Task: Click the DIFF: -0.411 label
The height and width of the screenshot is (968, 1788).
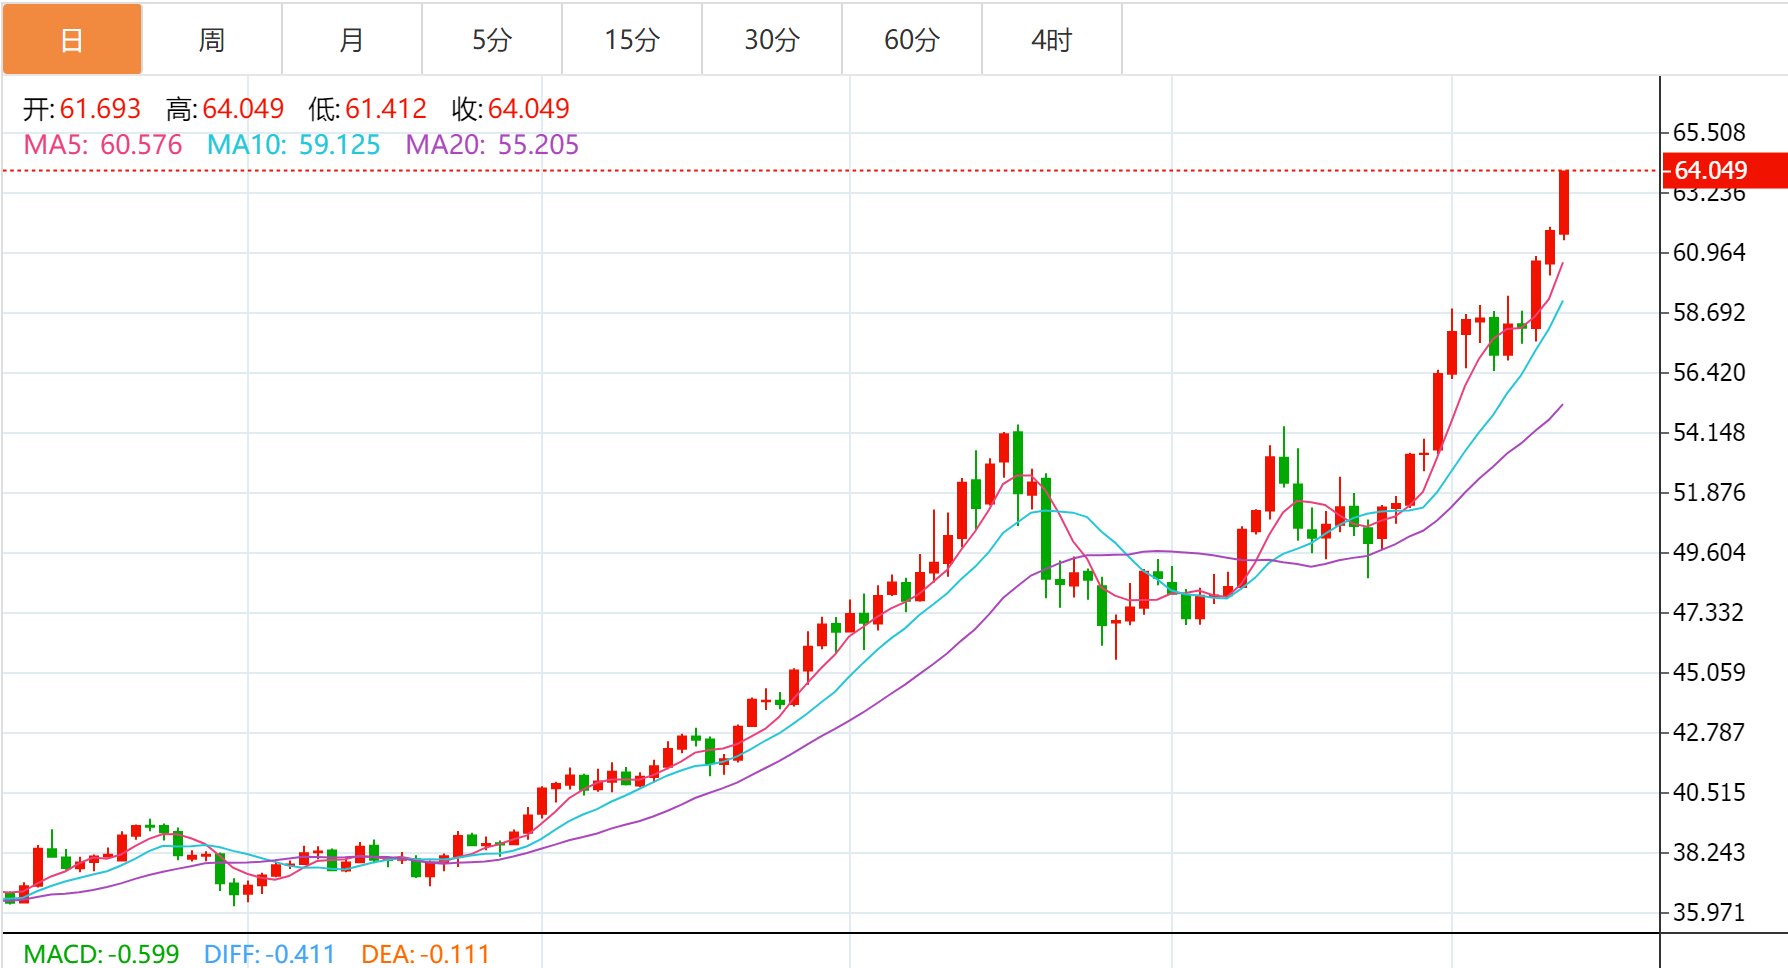Action: tap(269, 954)
